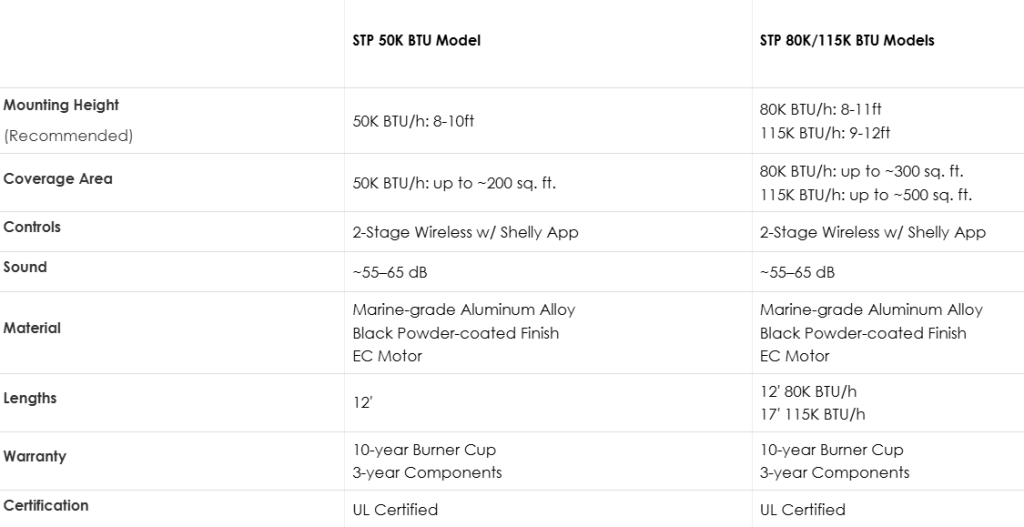
Task: Click the 17' 115K BTU/h length text
Action: coord(812,414)
